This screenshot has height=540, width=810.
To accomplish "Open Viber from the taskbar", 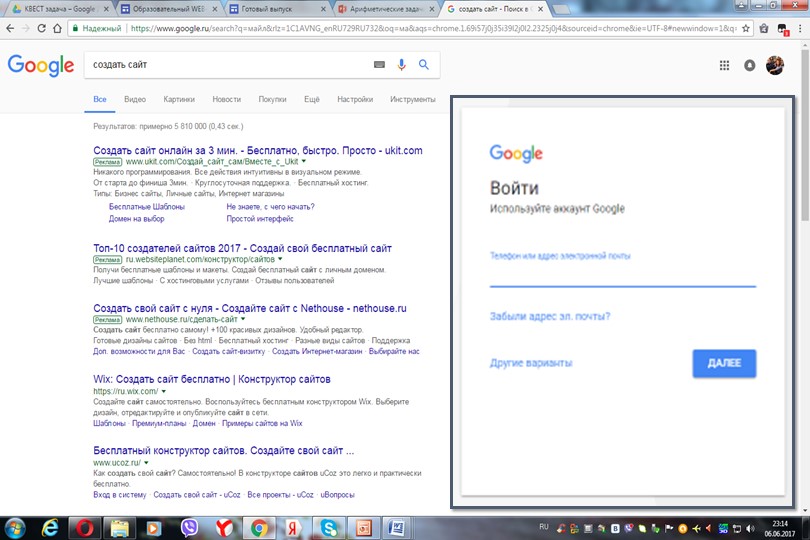I will pyautogui.click(x=190, y=528).
